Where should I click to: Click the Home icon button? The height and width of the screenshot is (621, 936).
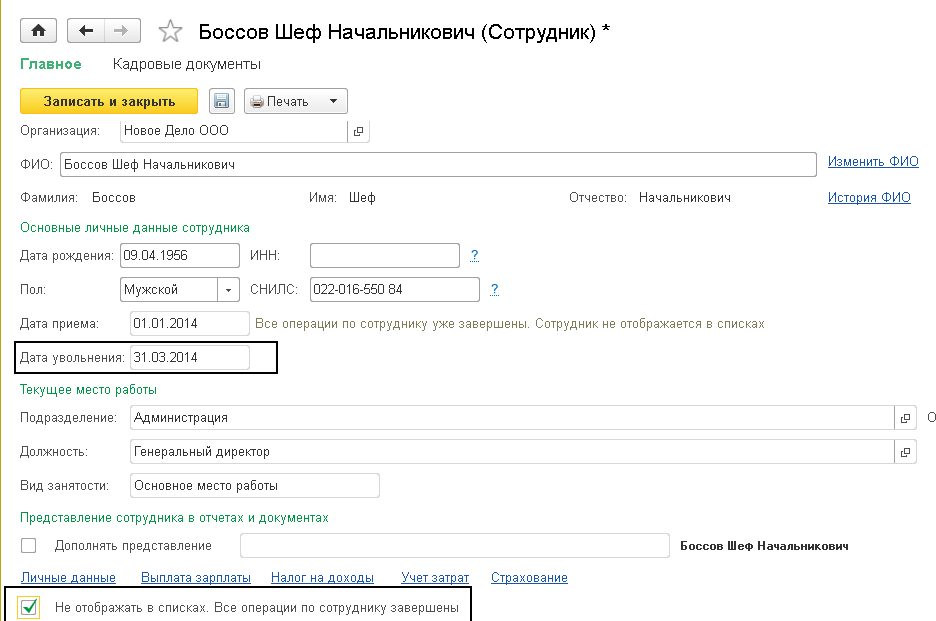point(39,31)
